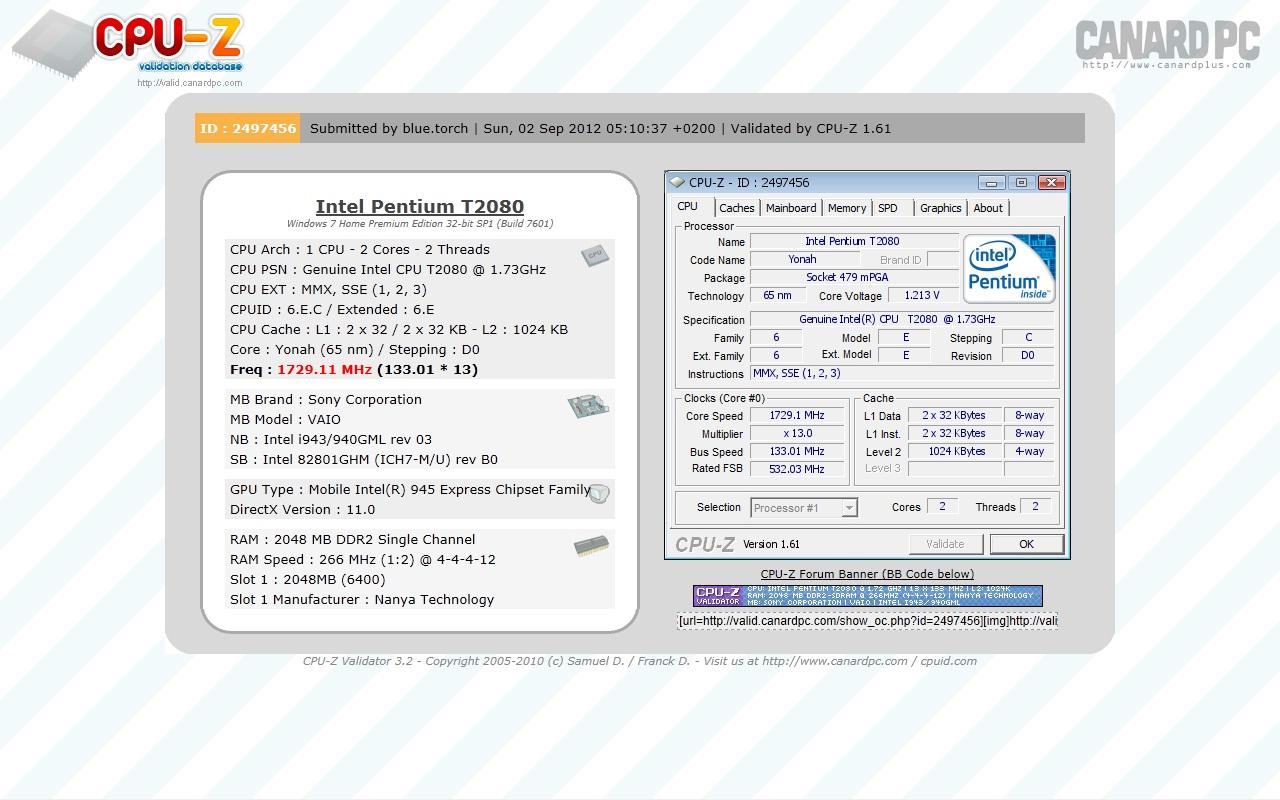Image resolution: width=1280 pixels, height=800 pixels.
Task: Click the valid.canardpc.com URL under the logo
Action: [190, 83]
